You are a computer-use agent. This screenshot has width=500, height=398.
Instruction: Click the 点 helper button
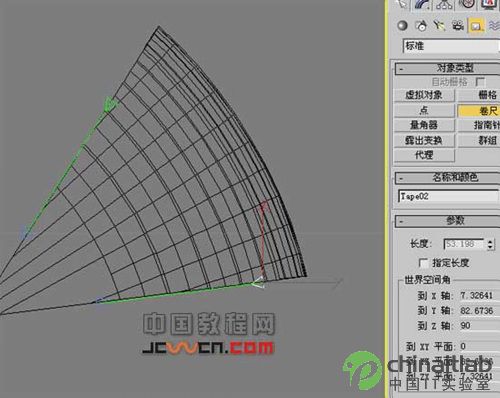pyautogui.click(x=424, y=110)
